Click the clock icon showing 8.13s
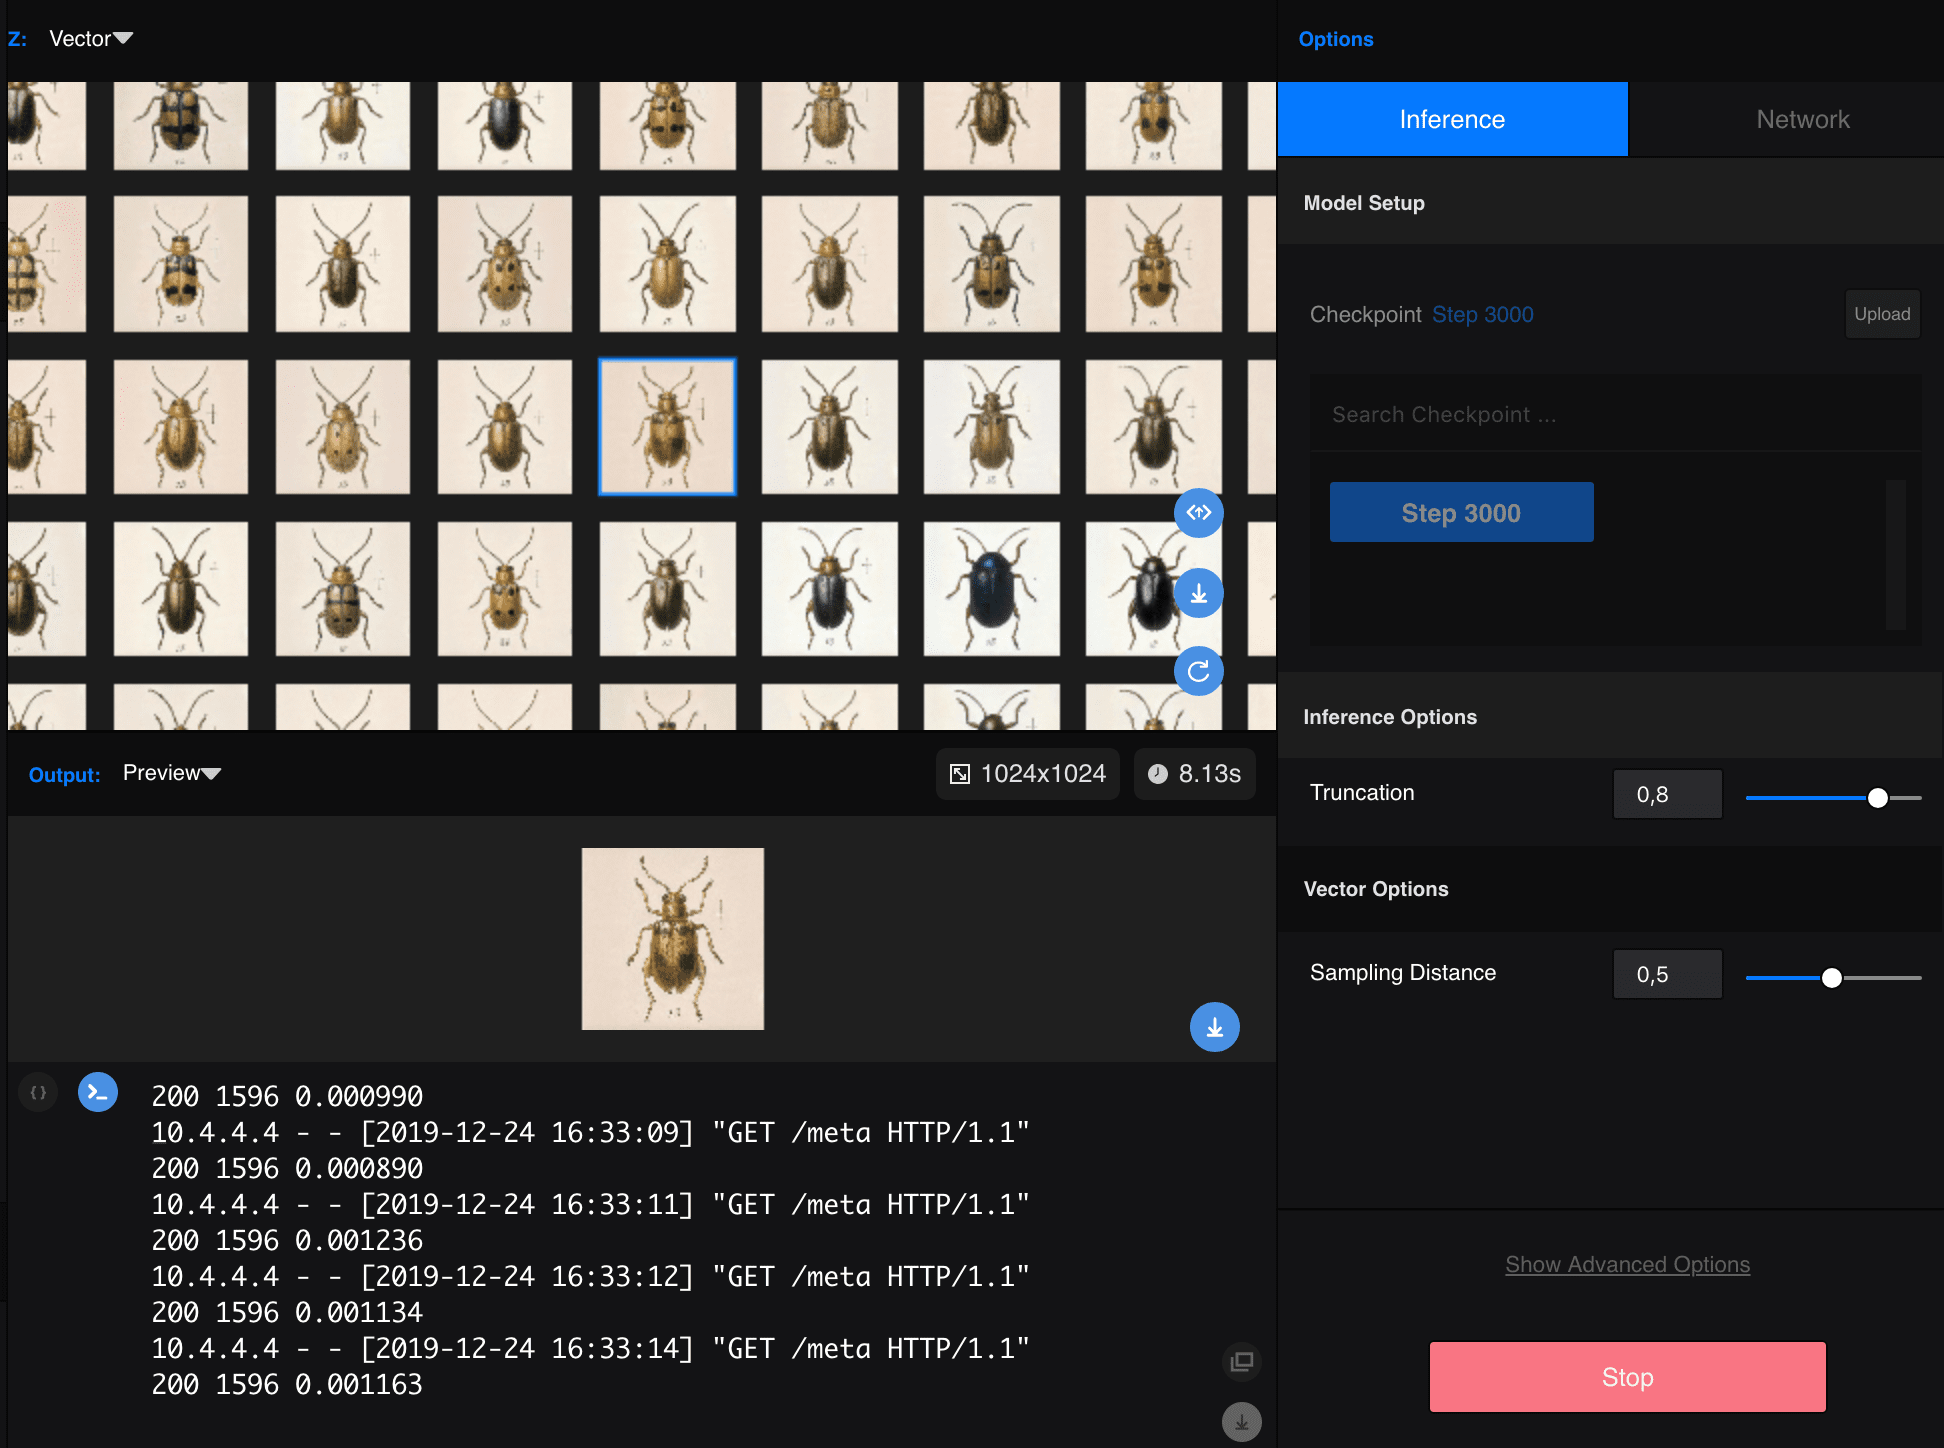 1194,773
